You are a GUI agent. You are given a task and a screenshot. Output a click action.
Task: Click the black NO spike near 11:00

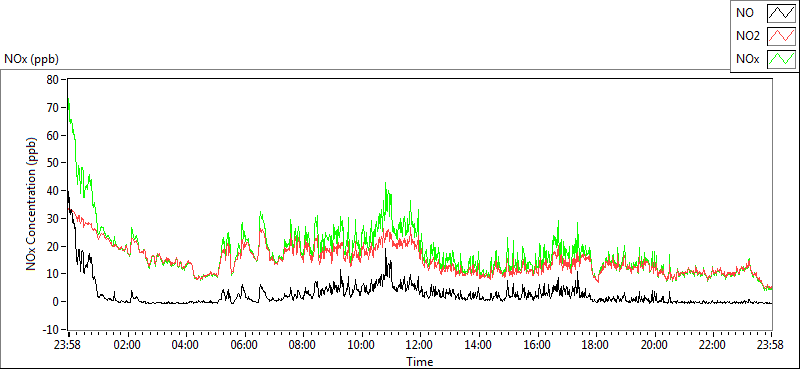pyautogui.click(x=386, y=250)
